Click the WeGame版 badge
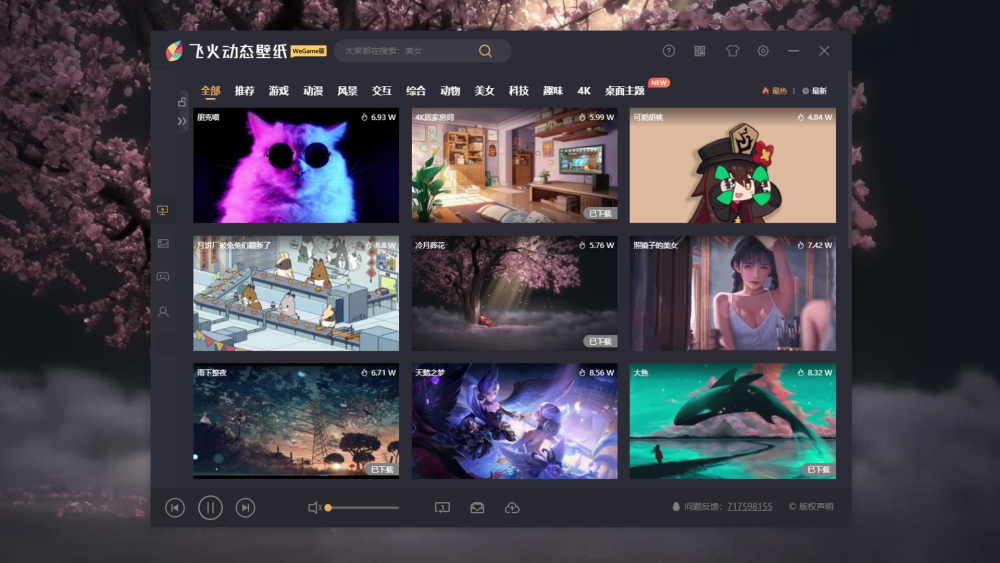Viewport: 1000px width, 563px height. click(309, 51)
